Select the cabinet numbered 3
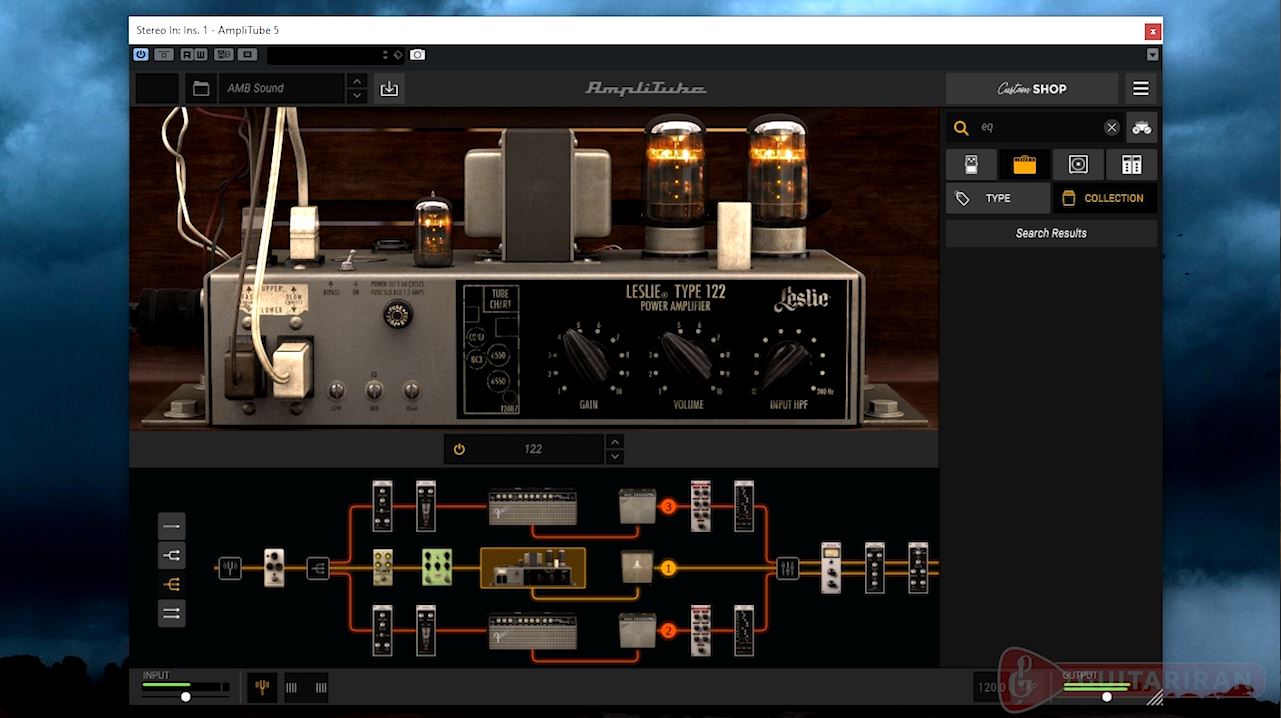The width and height of the screenshot is (1281, 718). click(637, 505)
